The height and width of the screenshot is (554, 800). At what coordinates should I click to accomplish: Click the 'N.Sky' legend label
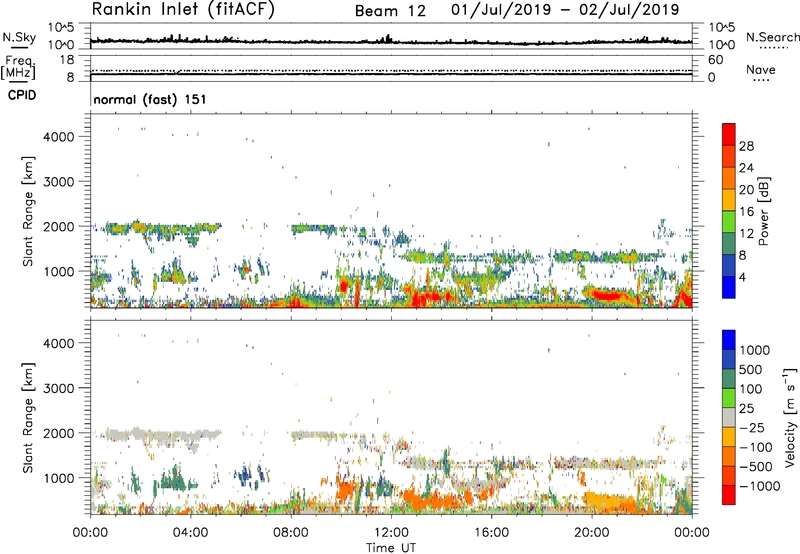tap(19, 38)
